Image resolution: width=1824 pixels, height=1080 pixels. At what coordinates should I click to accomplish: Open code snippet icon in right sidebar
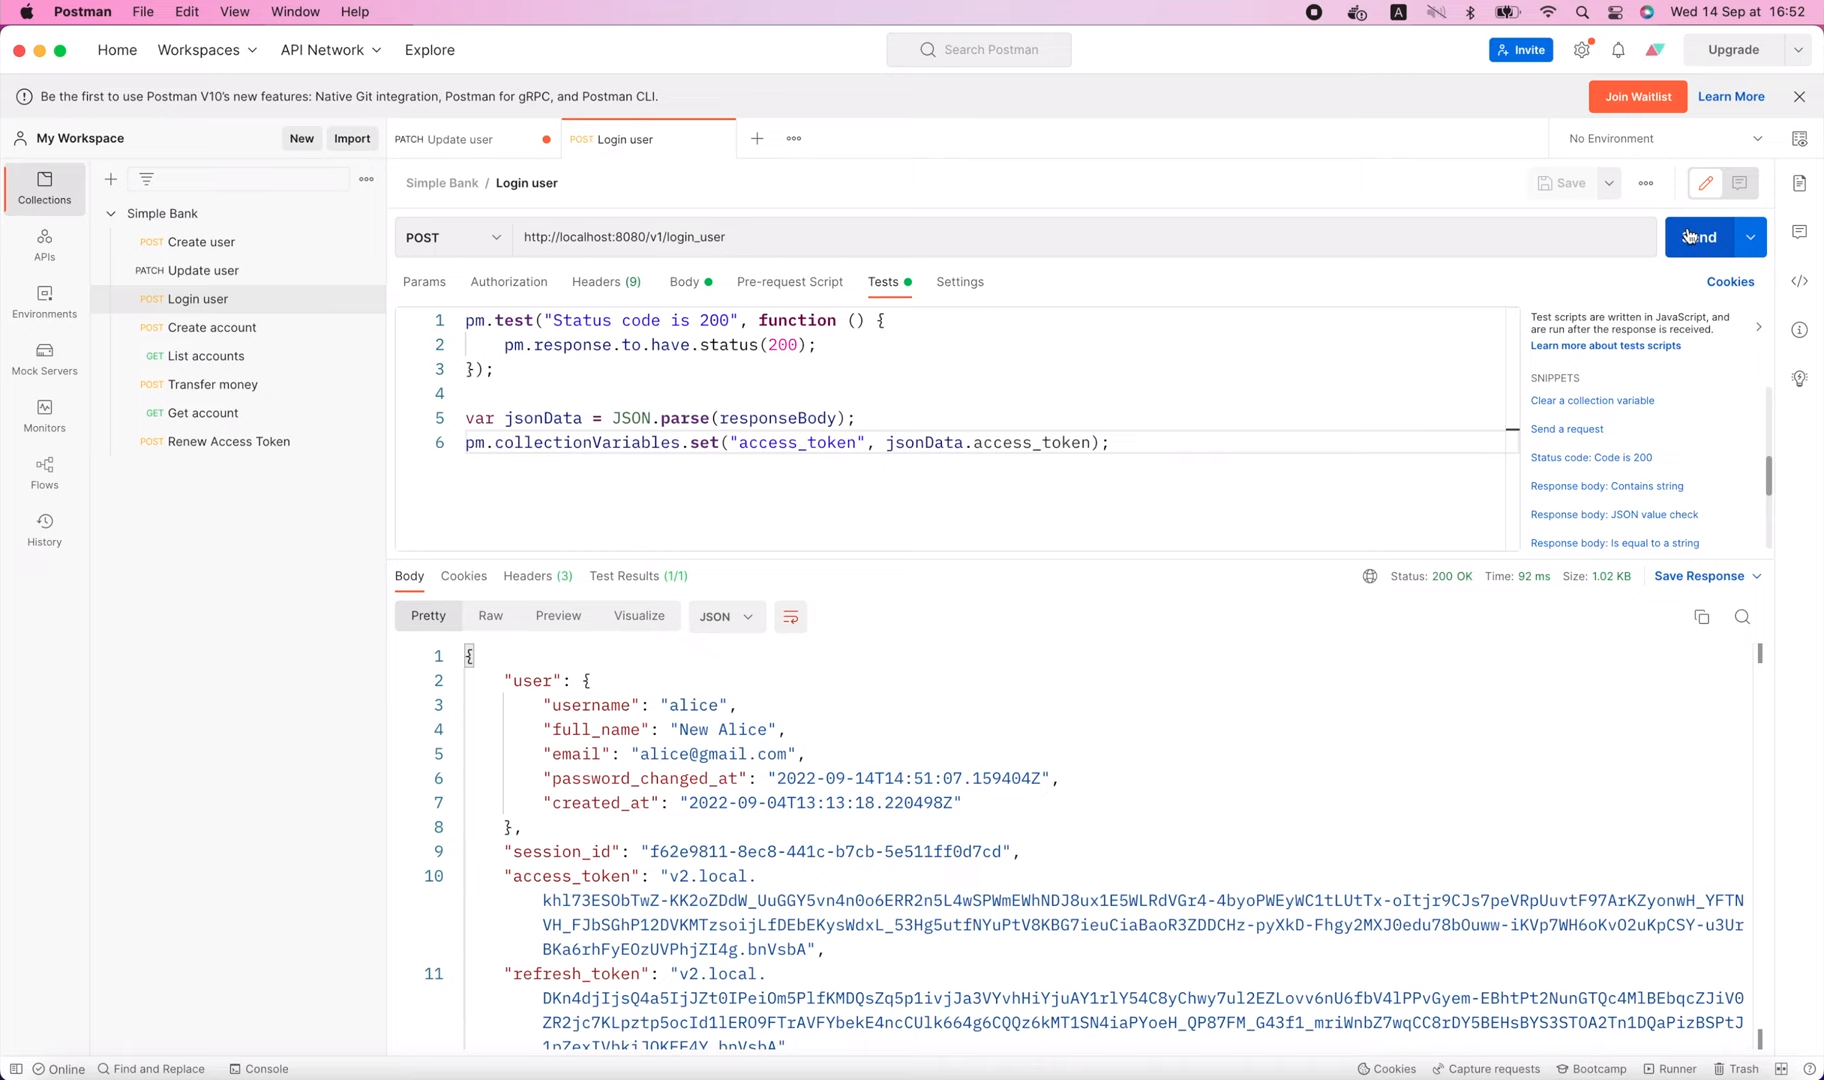click(1800, 281)
